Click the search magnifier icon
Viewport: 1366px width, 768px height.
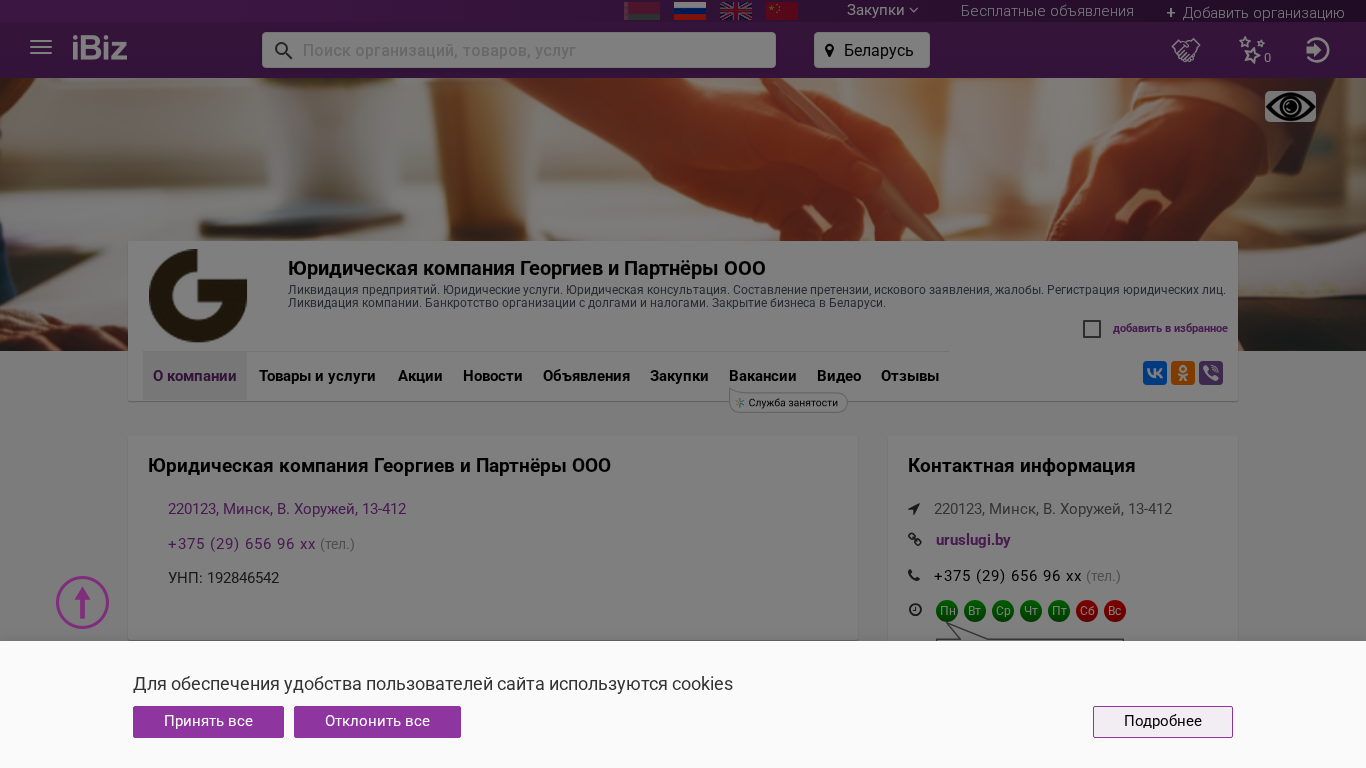(x=284, y=50)
